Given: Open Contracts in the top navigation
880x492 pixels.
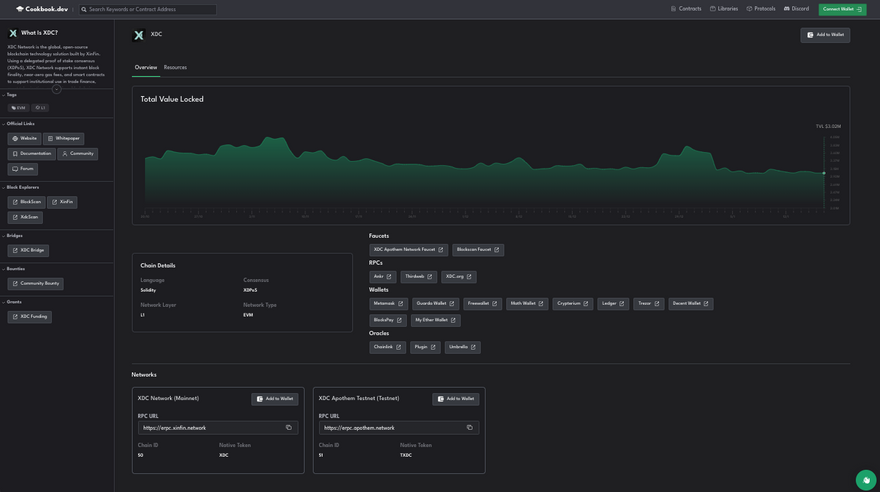Looking at the screenshot, I should [x=686, y=9].
